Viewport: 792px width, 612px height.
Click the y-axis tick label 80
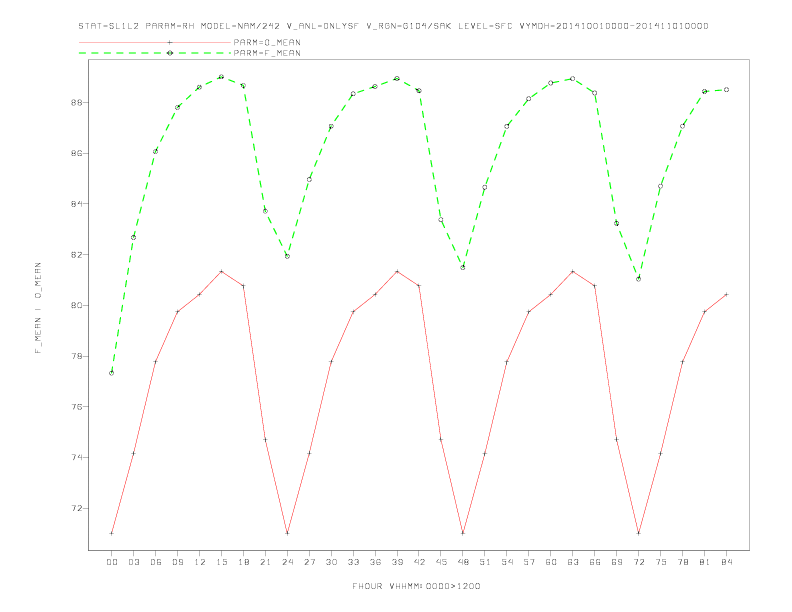tap(76, 305)
